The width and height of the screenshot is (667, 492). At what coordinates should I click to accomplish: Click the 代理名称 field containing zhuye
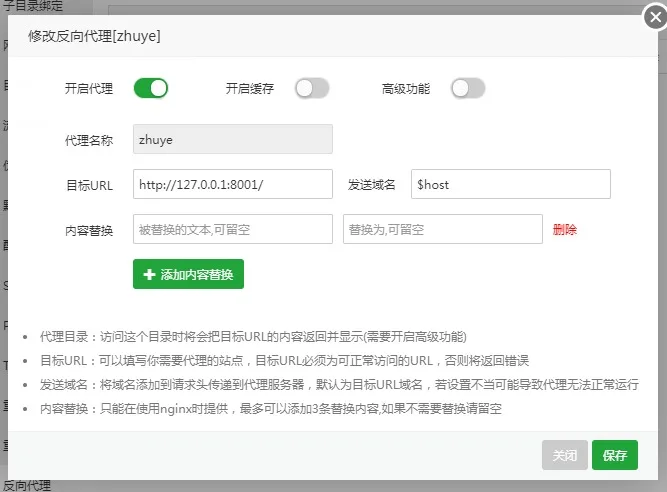(x=233, y=139)
